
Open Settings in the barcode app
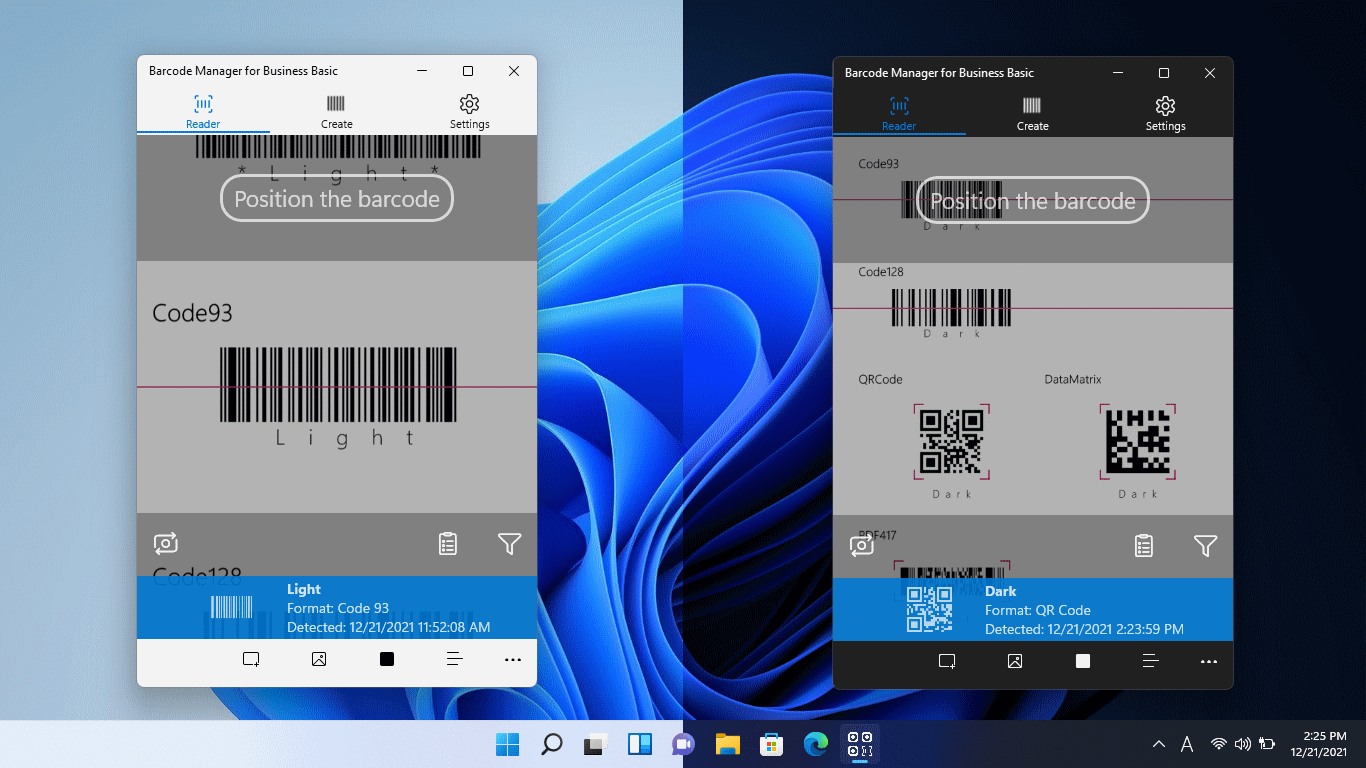pos(469,110)
